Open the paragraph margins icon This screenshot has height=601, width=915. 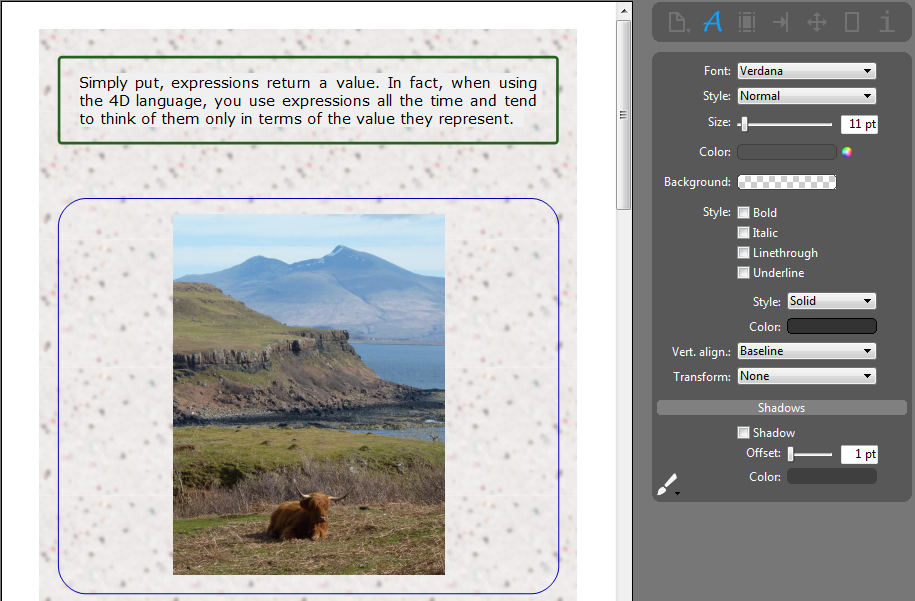(746, 22)
